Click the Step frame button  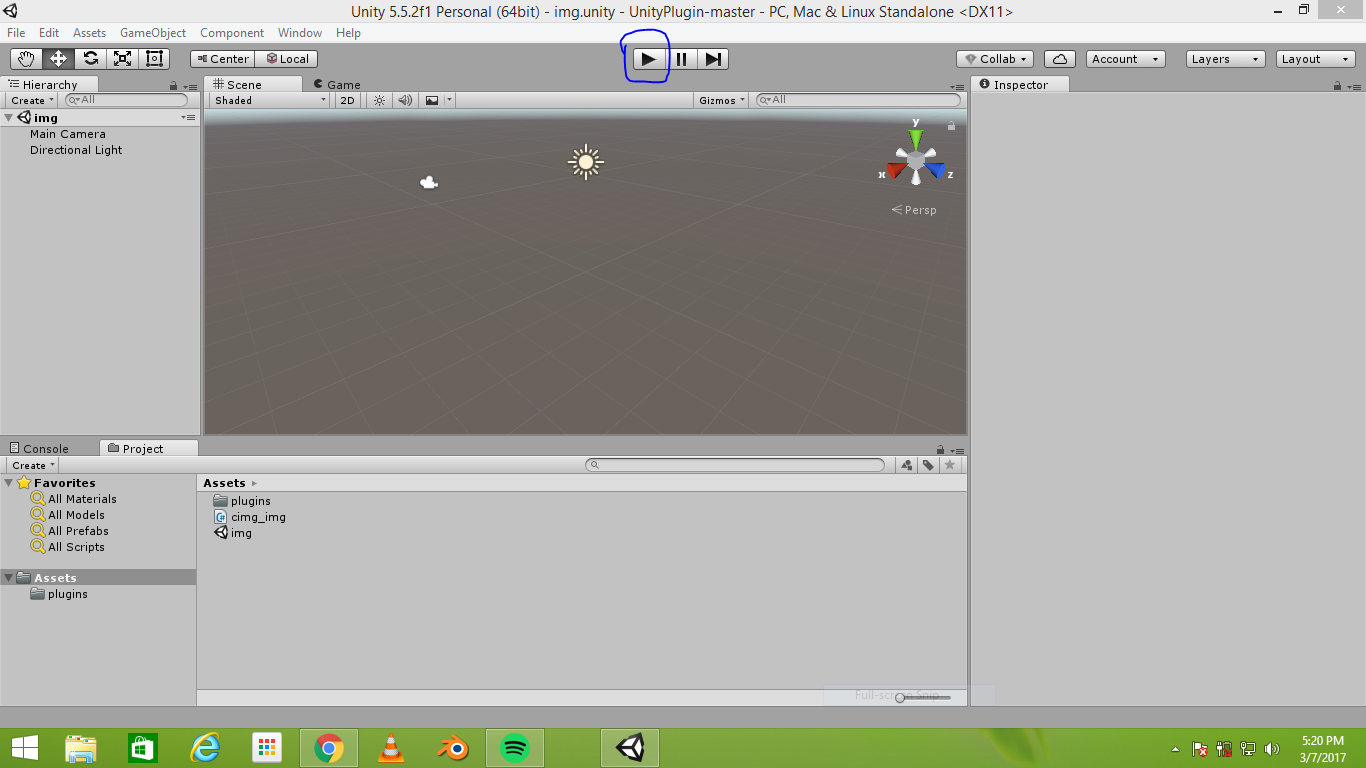[712, 59]
